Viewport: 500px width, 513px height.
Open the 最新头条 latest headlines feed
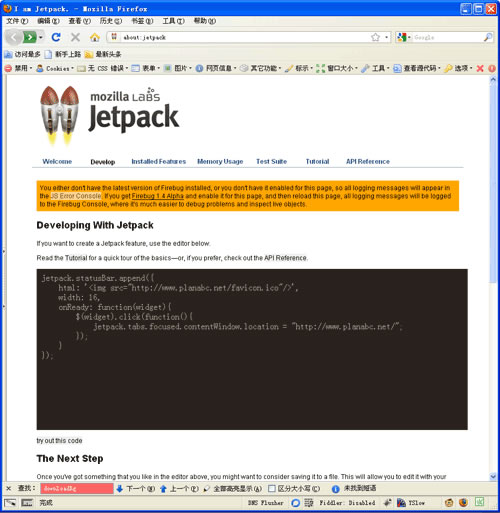click(x=103, y=54)
